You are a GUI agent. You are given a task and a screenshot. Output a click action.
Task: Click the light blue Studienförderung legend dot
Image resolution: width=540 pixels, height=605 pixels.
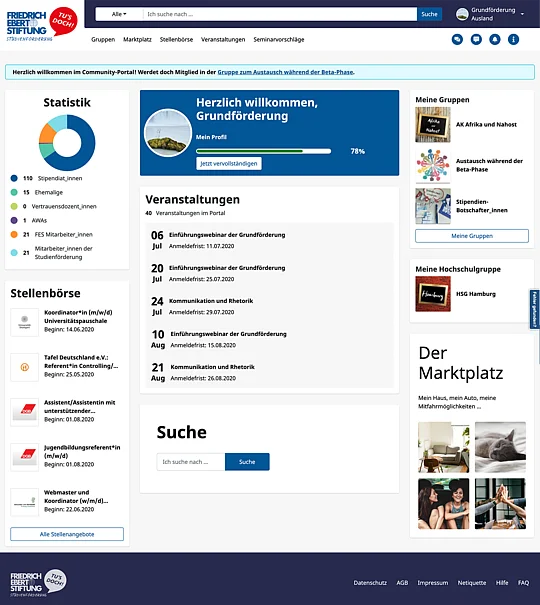(x=14, y=253)
